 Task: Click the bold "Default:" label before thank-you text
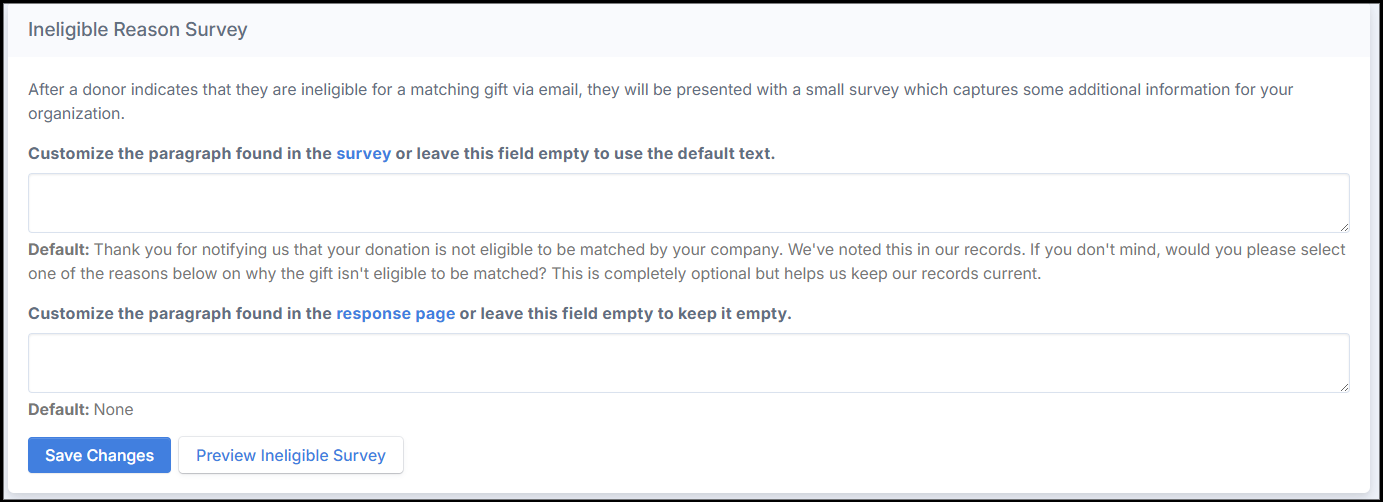pos(59,249)
